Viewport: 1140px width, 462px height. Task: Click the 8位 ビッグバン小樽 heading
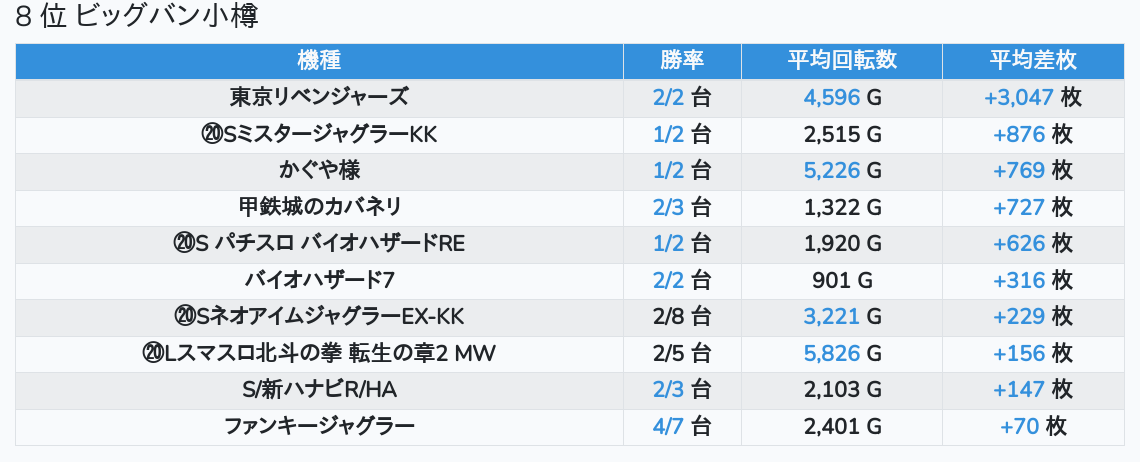point(137,18)
